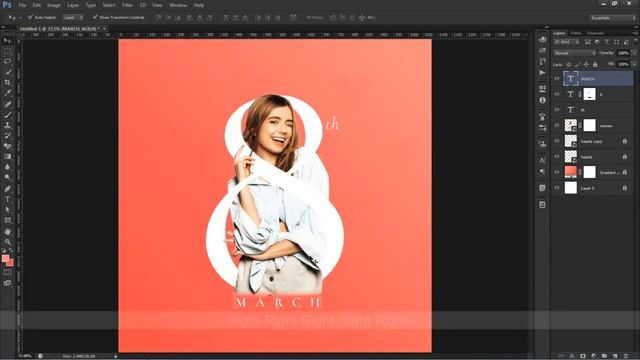Hide the 8 text layer
The image size is (640, 360).
tap(557, 94)
